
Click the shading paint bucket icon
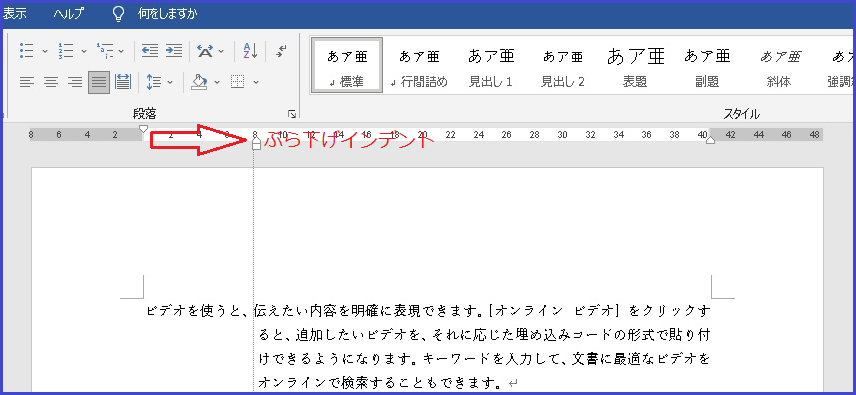pyautogui.click(x=199, y=82)
